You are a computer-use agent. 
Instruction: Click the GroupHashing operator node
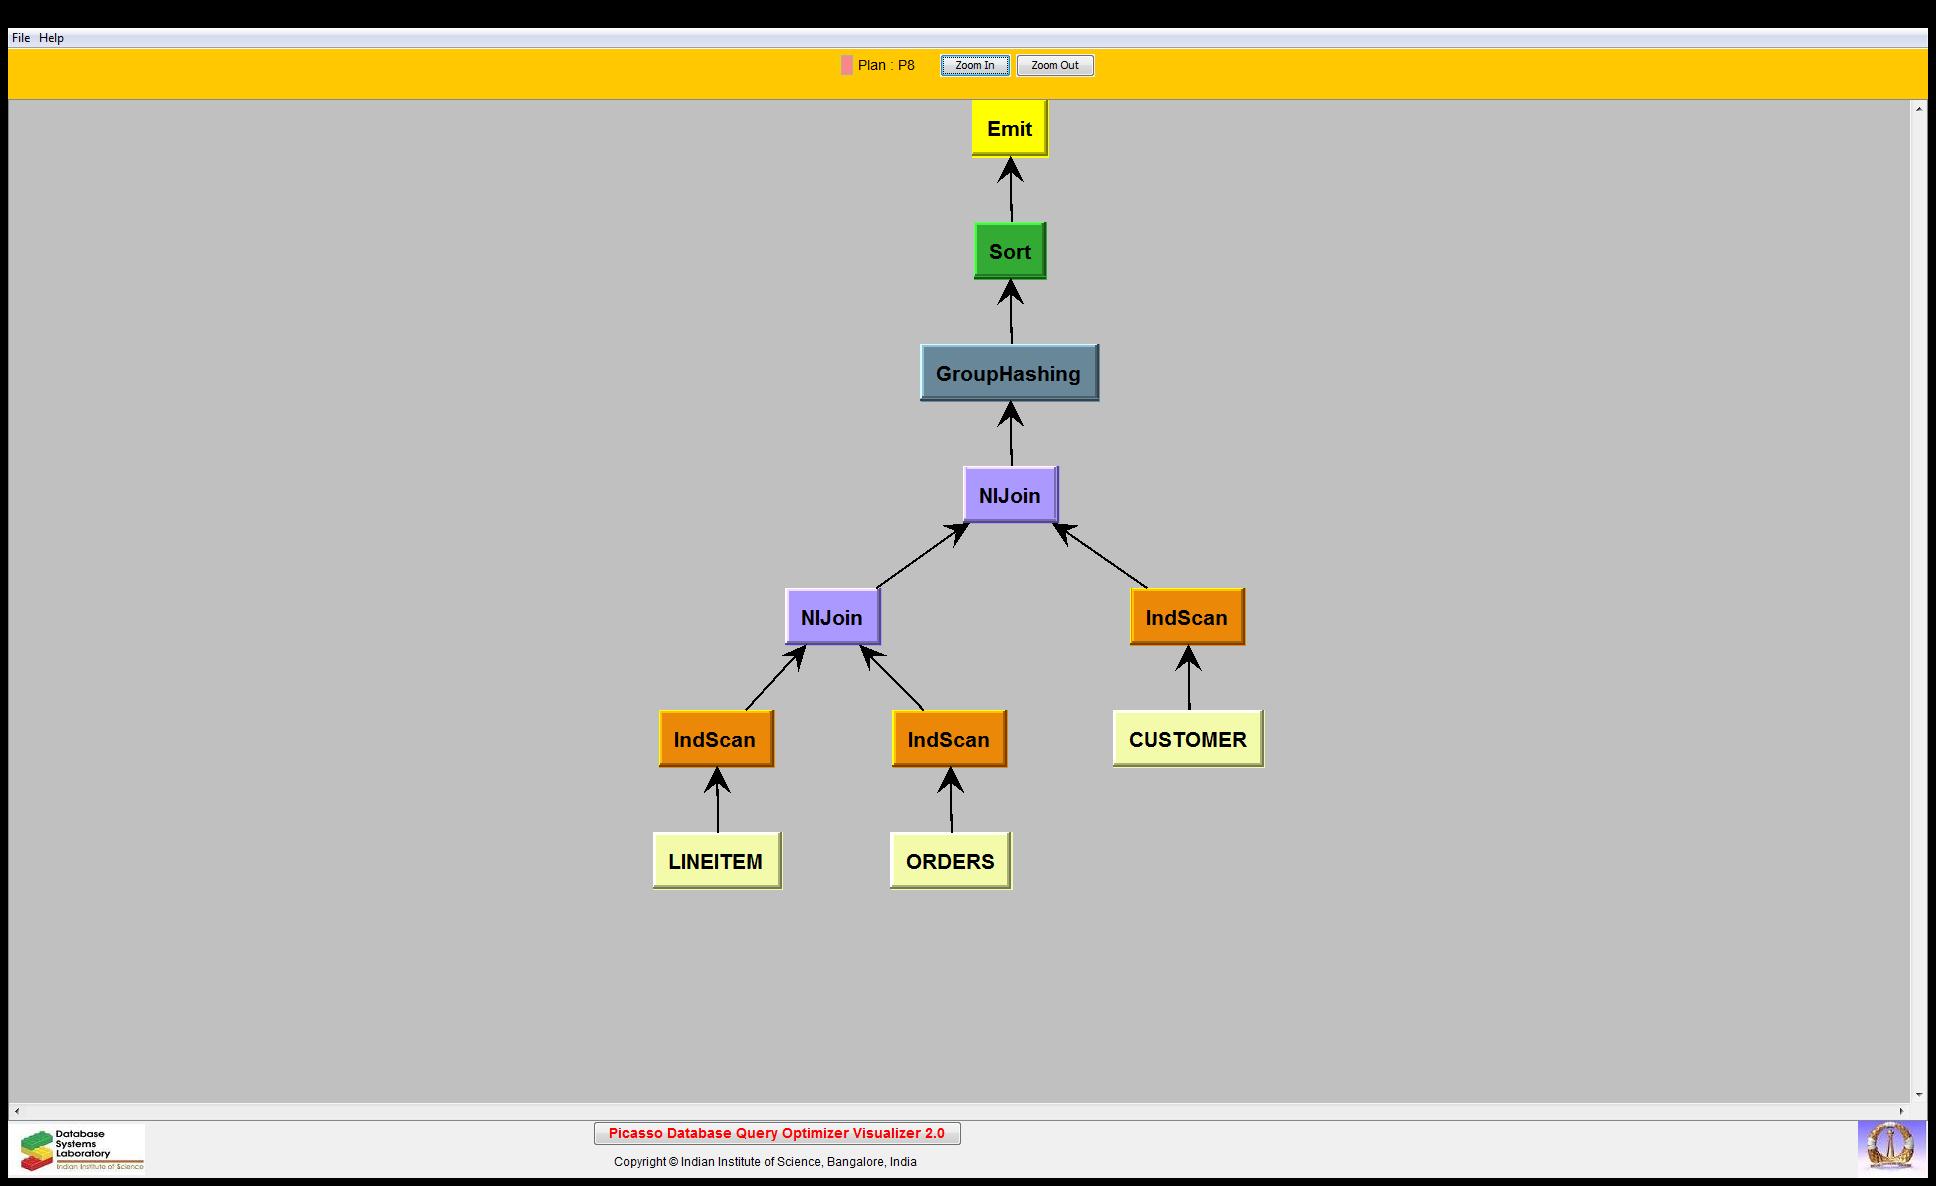click(1008, 373)
